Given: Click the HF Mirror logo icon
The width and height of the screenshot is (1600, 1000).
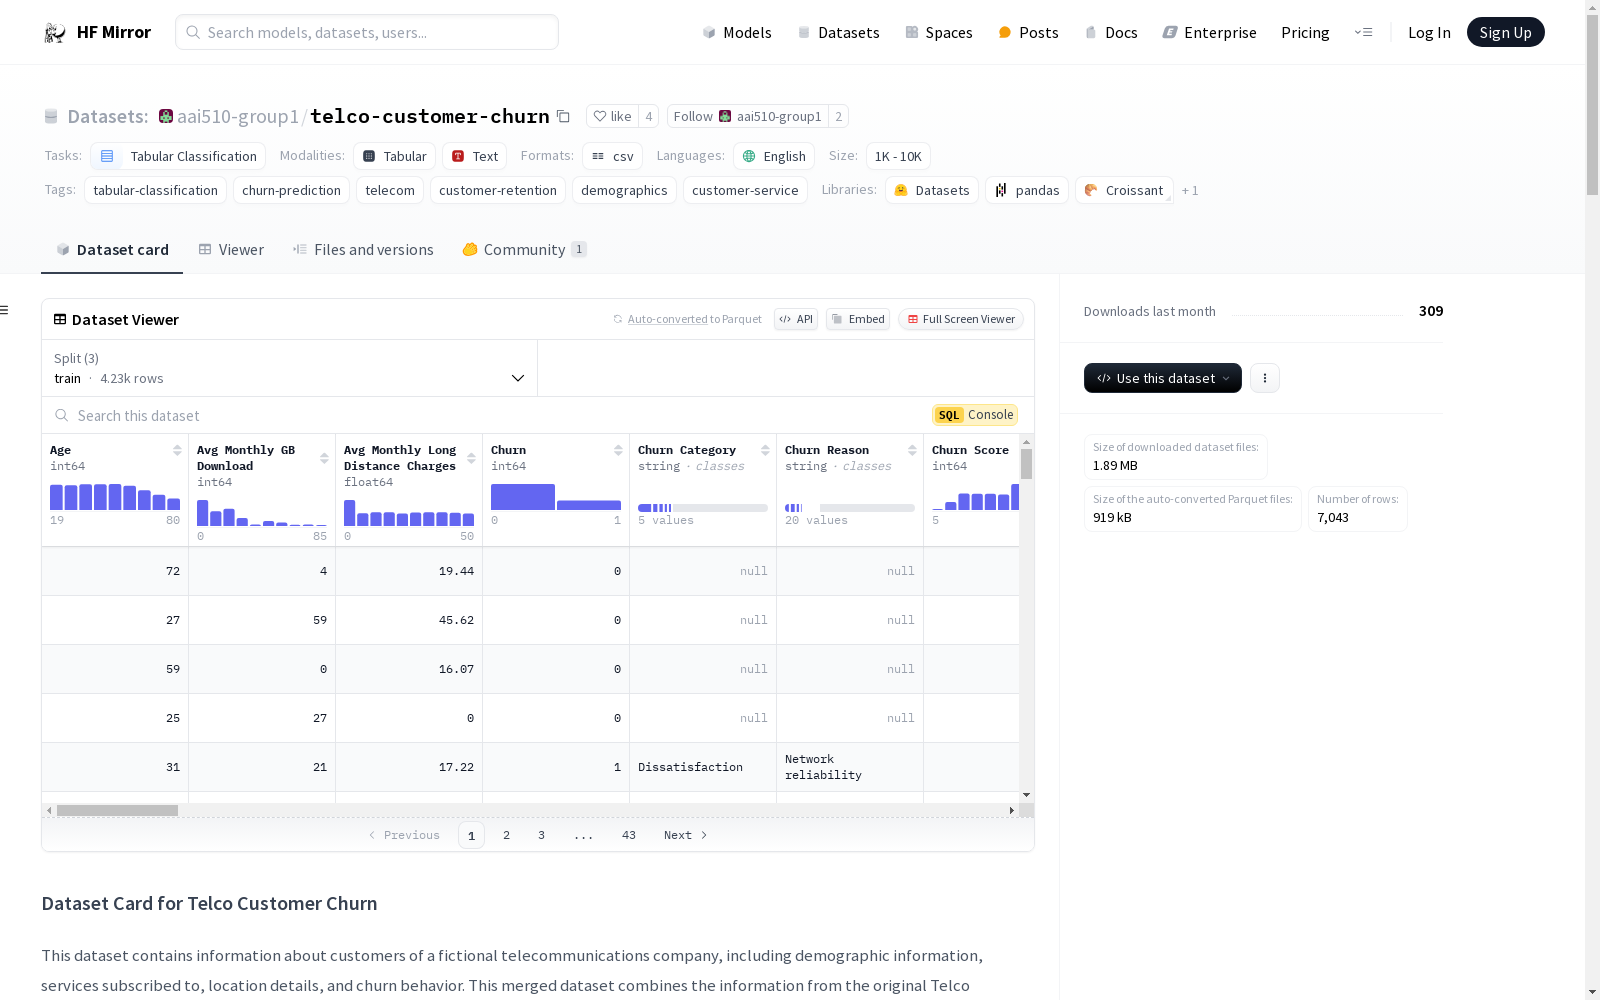Looking at the screenshot, I should pos(54,33).
